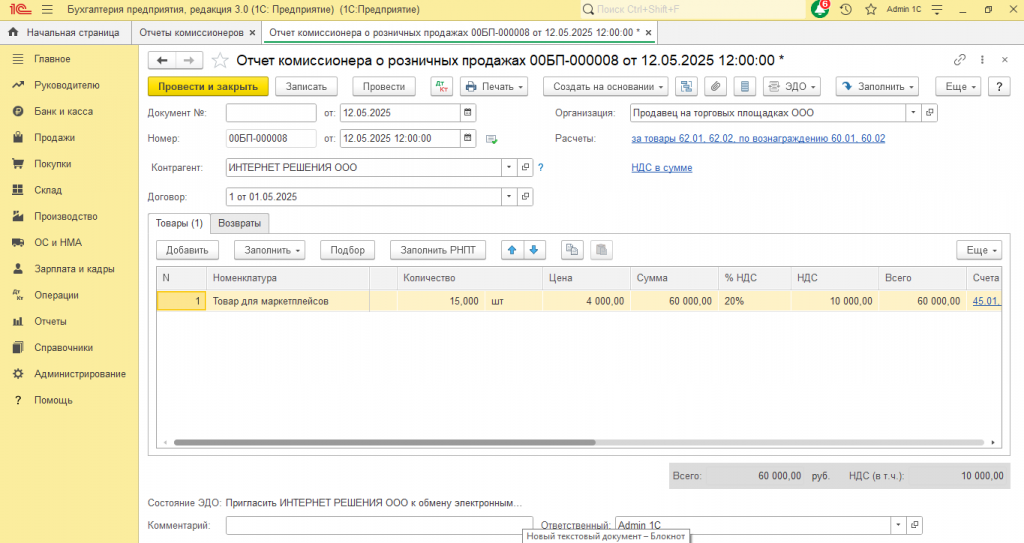
Task: Expand Ответственный dropdown arrow
Action: tap(898, 525)
